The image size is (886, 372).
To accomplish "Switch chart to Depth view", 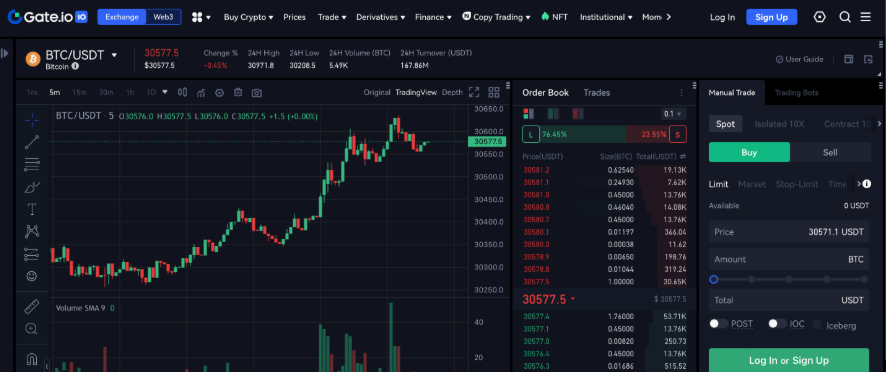I will pyautogui.click(x=452, y=92).
